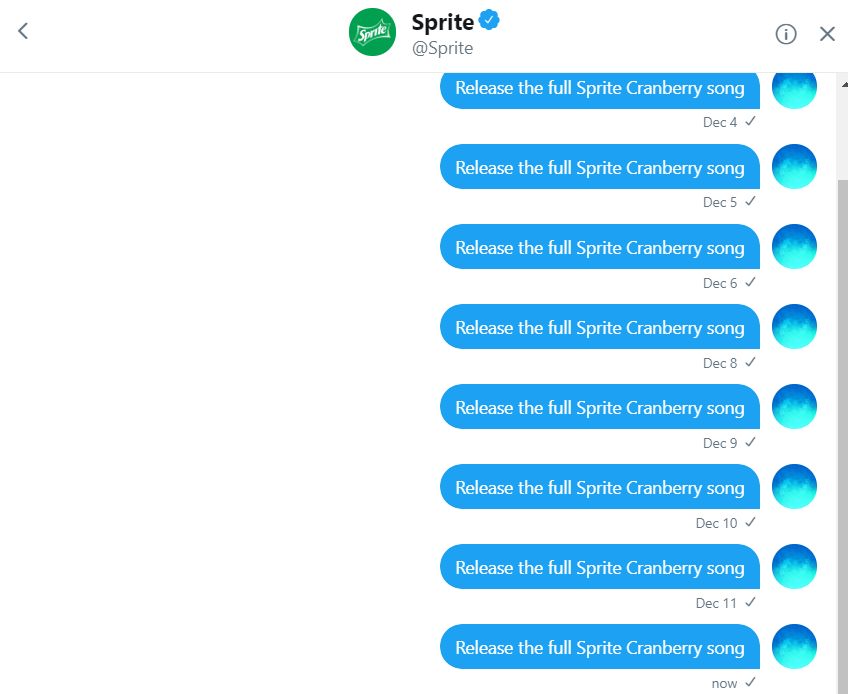Click the sender avatar next to the Dec 8 message

[x=794, y=326]
